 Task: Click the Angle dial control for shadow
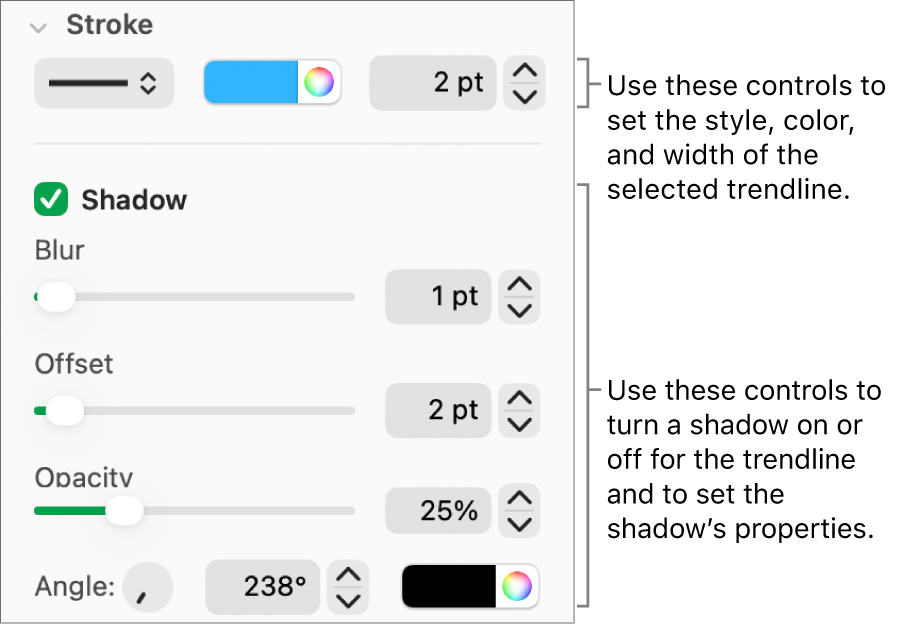tap(146, 588)
